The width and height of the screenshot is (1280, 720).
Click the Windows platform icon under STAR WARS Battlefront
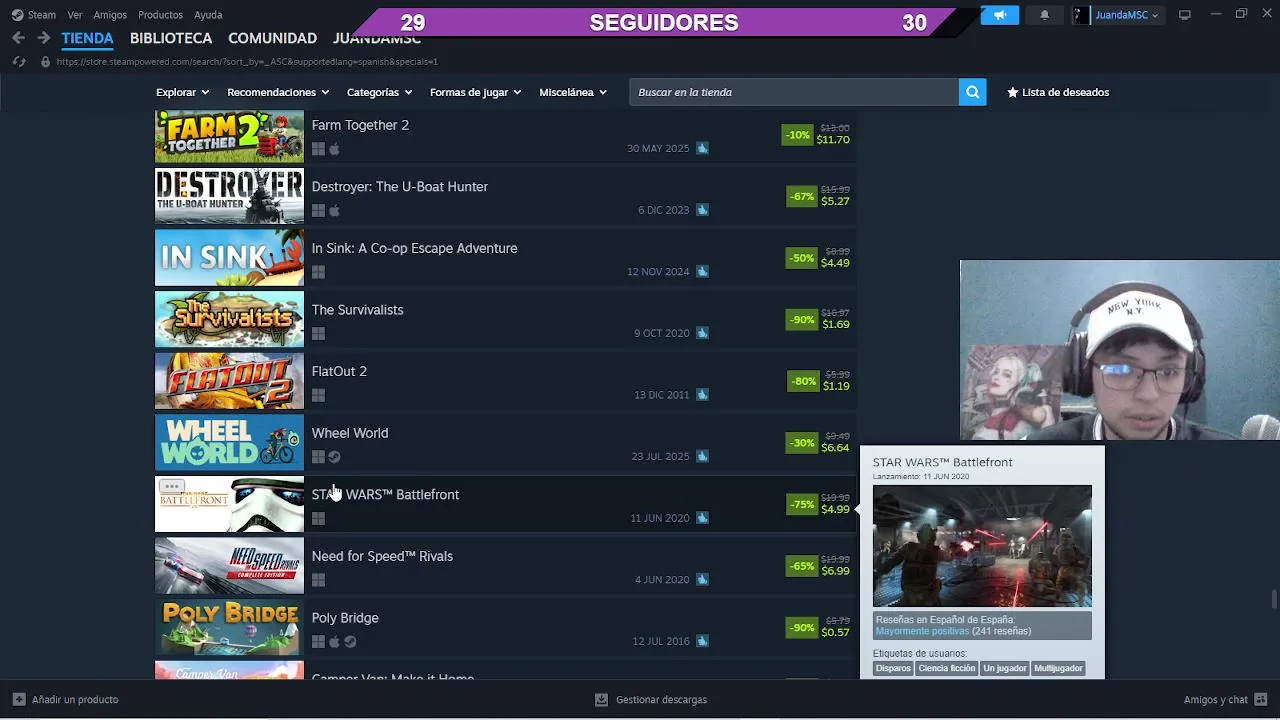(318, 518)
